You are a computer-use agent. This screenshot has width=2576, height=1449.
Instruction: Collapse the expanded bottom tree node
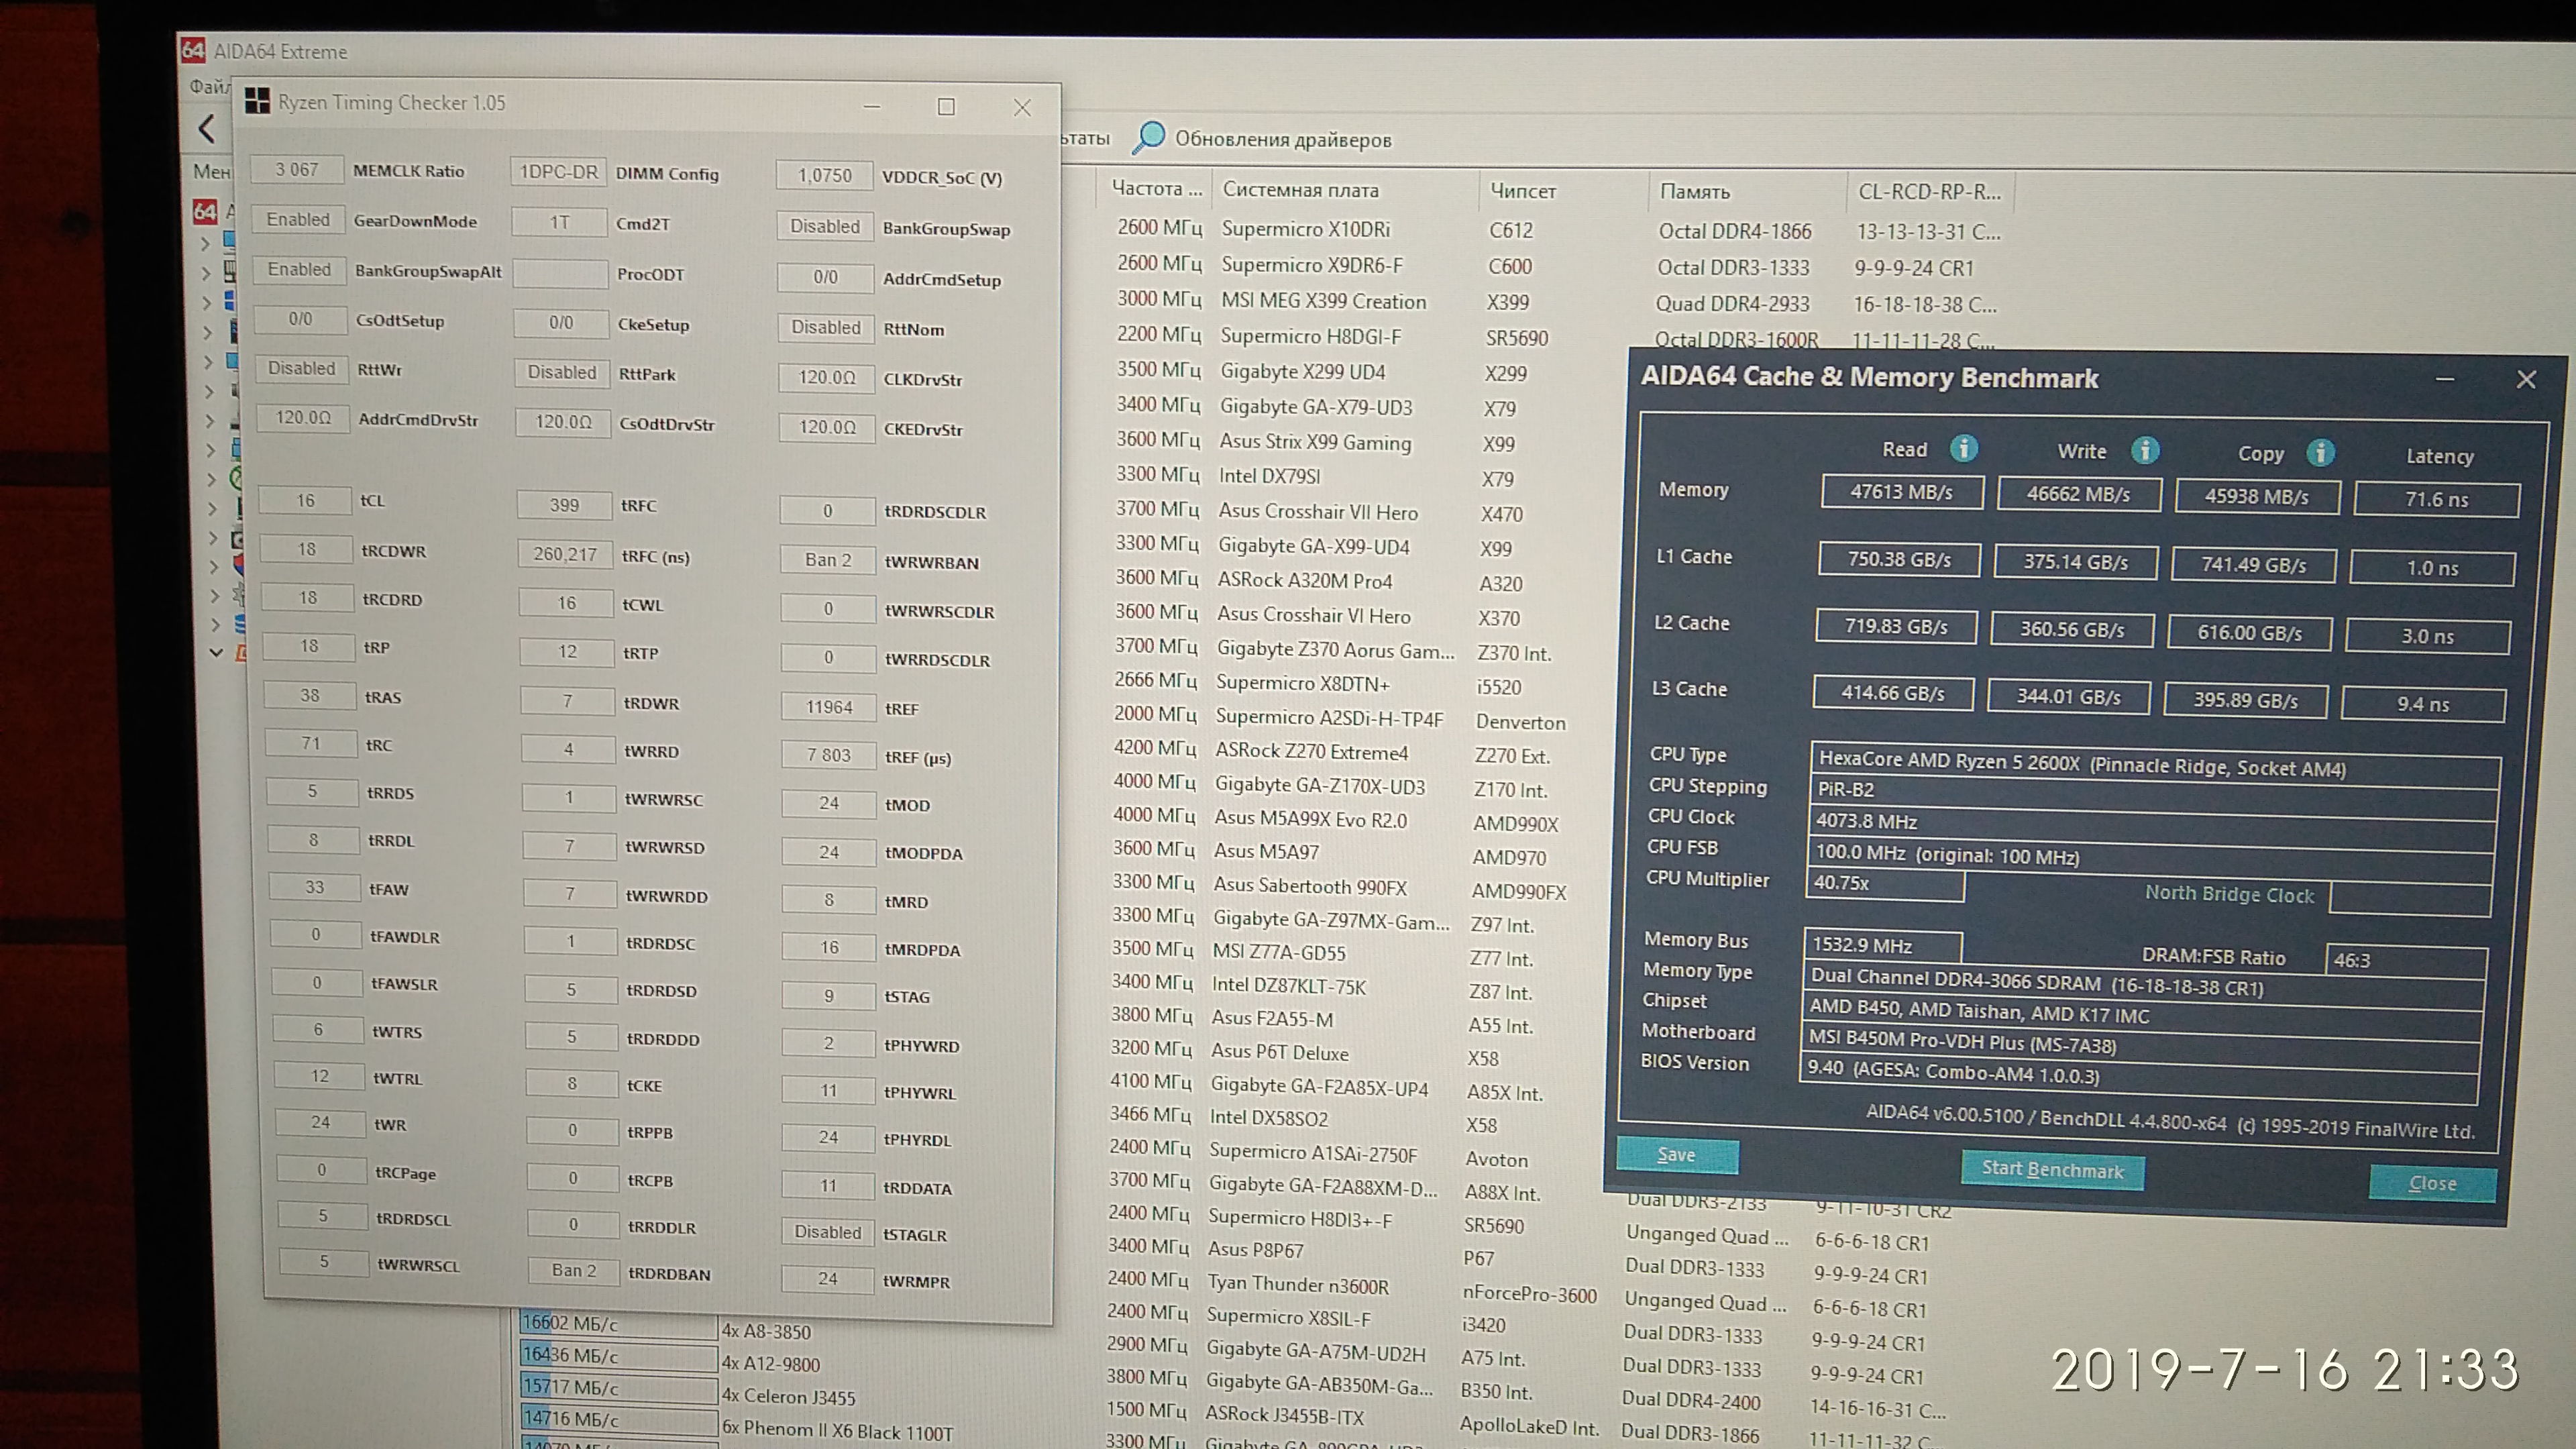click(x=215, y=652)
